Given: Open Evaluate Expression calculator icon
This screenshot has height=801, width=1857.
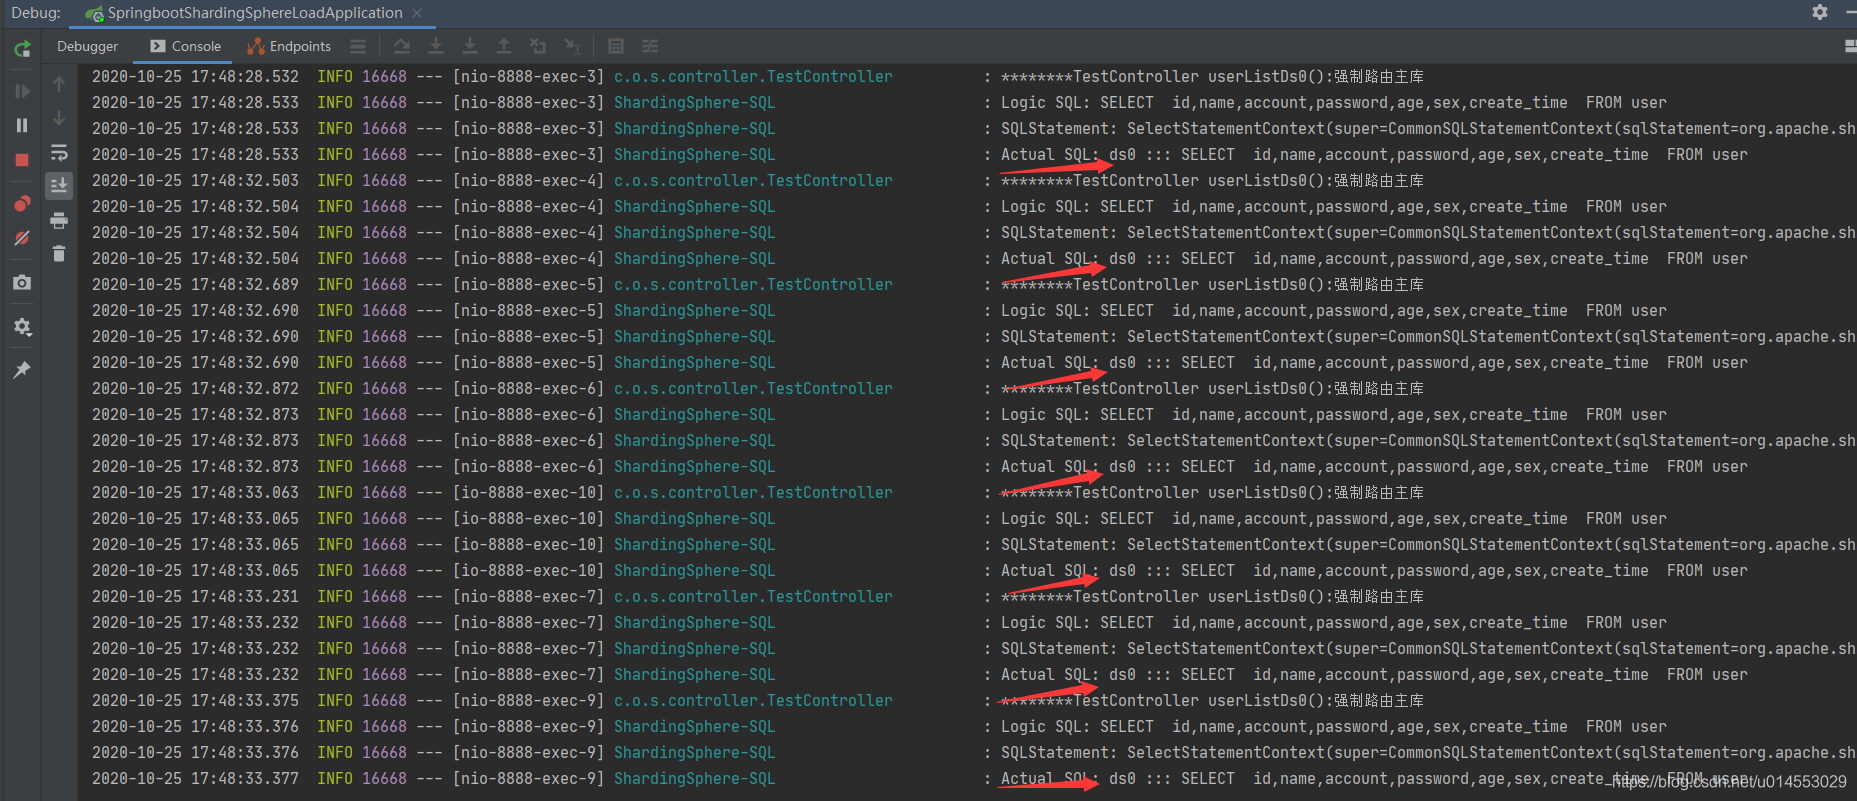Looking at the screenshot, I should point(616,46).
